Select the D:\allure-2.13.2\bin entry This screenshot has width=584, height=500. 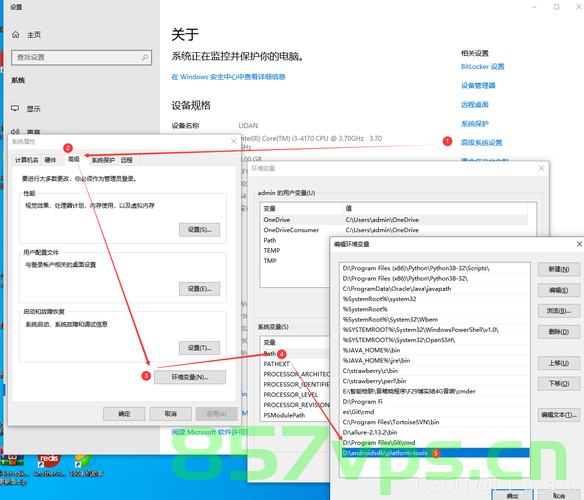[x=435, y=432]
